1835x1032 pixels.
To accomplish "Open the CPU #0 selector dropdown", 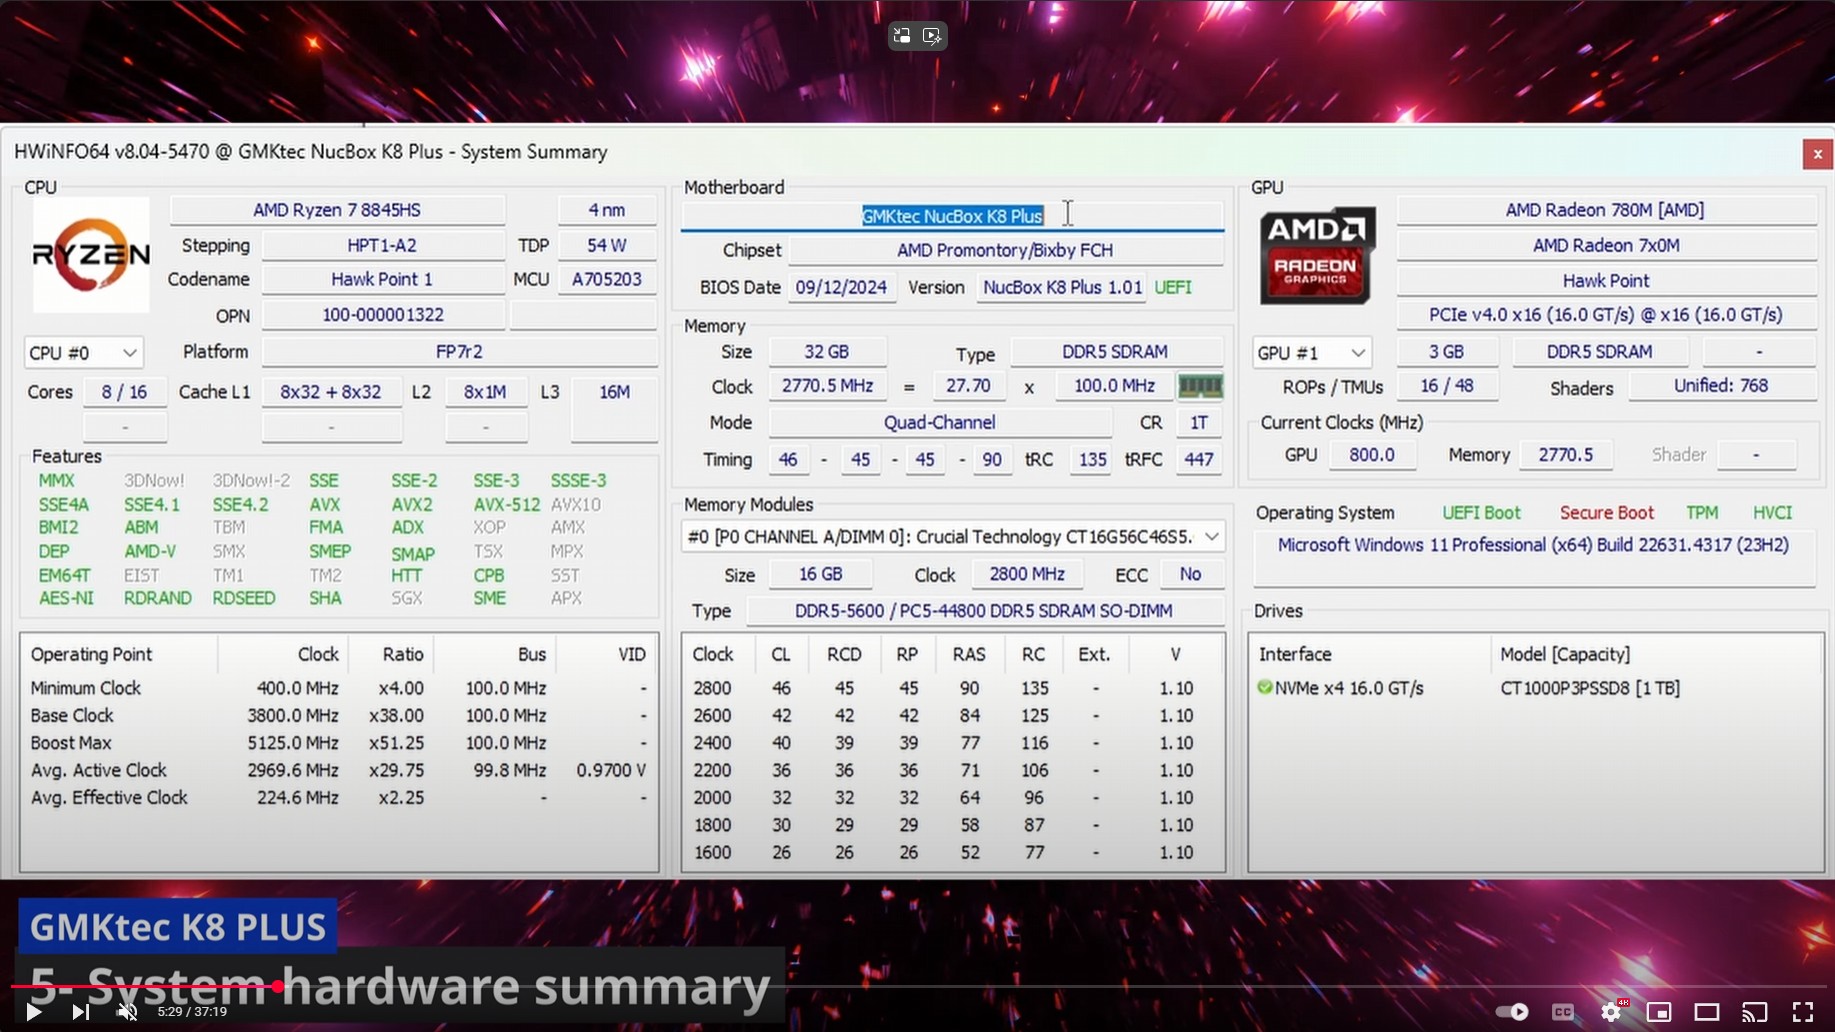I will [83, 353].
